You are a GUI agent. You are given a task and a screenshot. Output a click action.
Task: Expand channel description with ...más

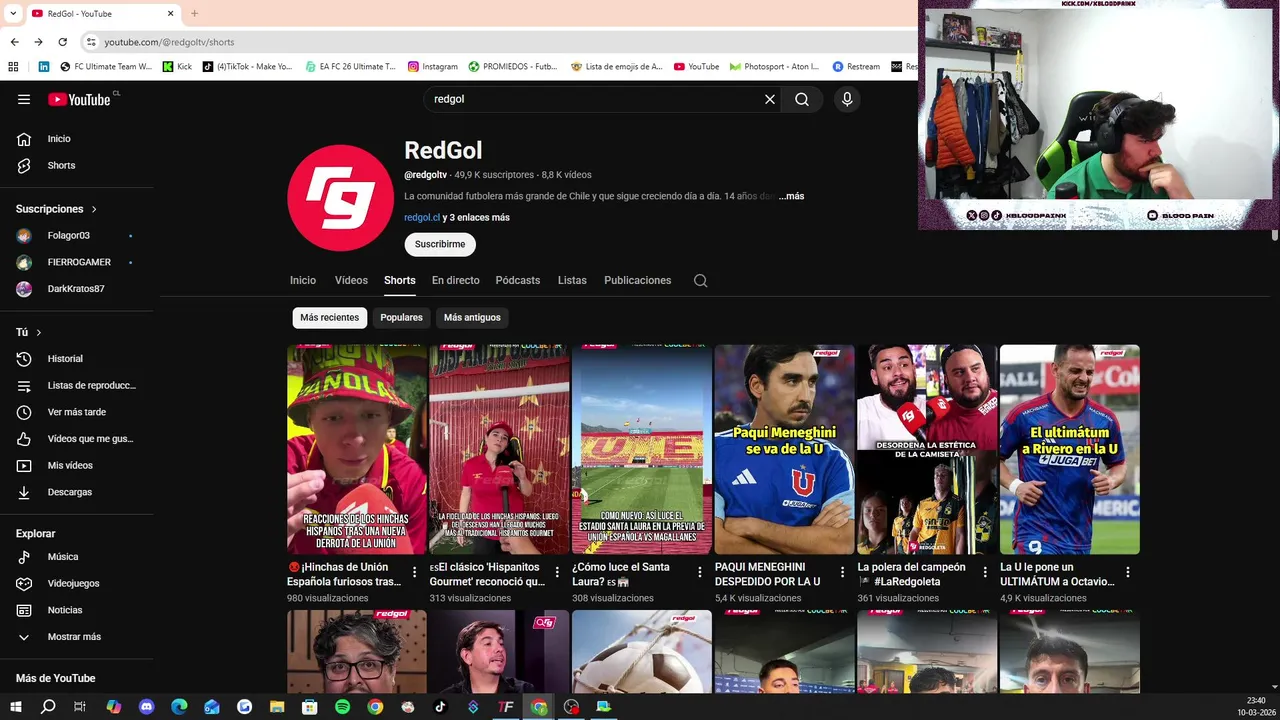792,196
